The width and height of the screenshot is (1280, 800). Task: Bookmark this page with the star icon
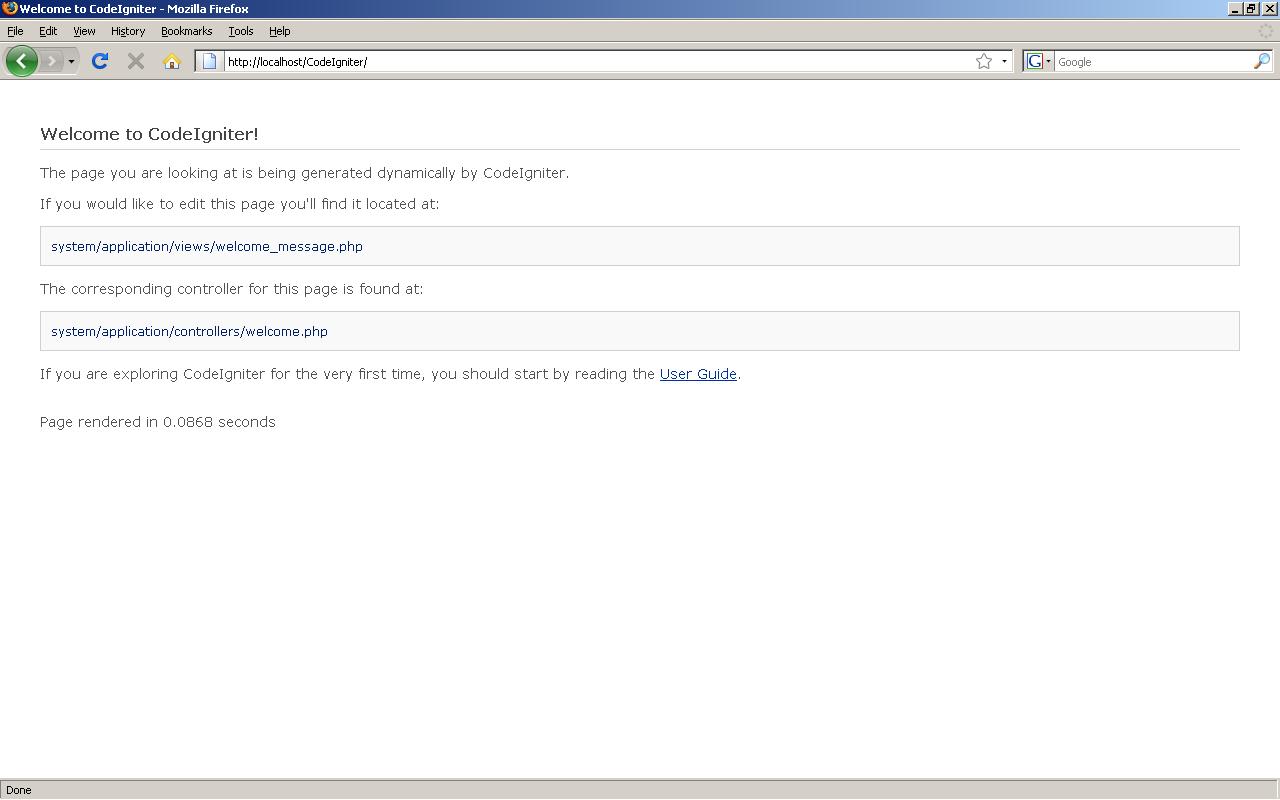click(x=984, y=61)
